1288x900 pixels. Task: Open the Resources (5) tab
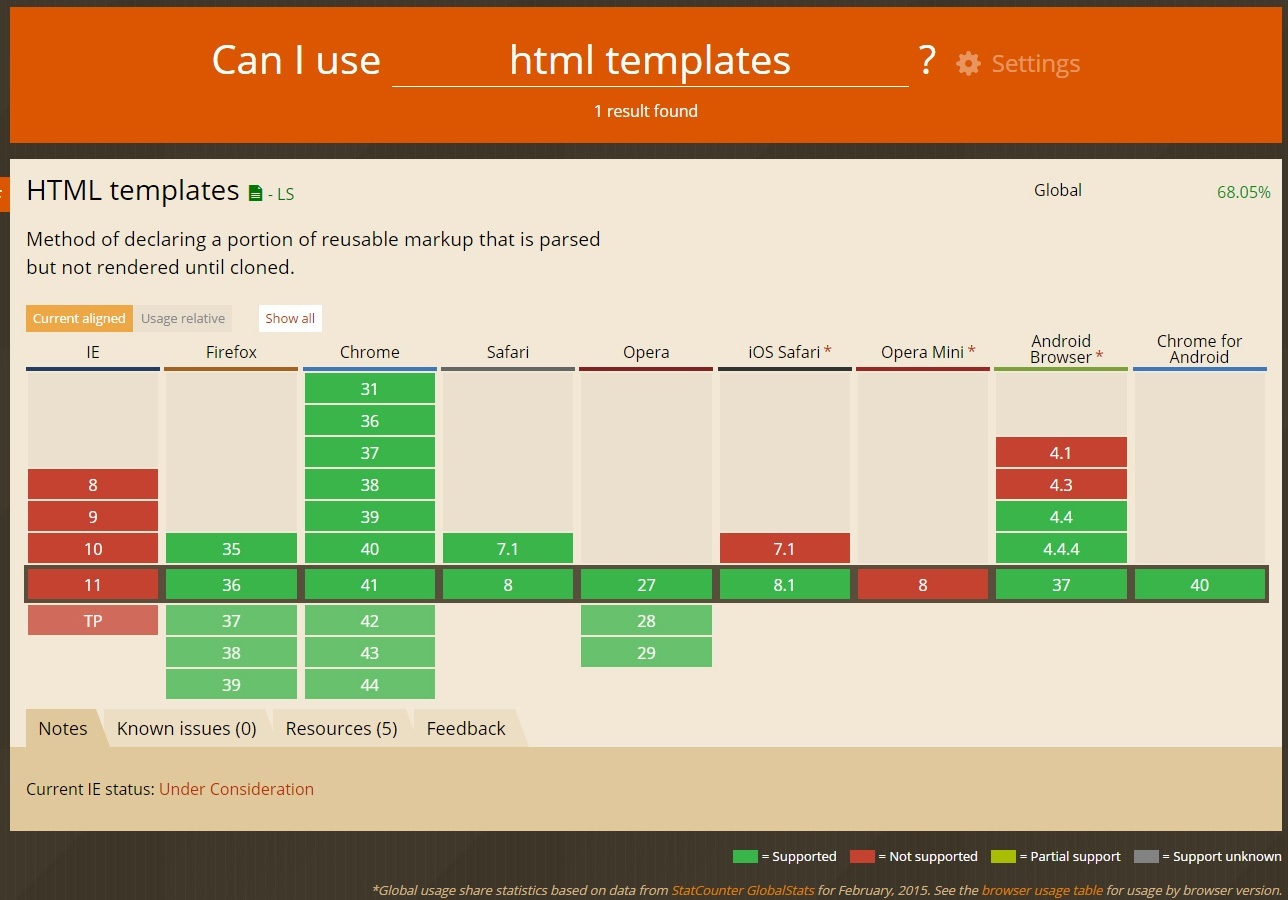click(x=341, y=729)
